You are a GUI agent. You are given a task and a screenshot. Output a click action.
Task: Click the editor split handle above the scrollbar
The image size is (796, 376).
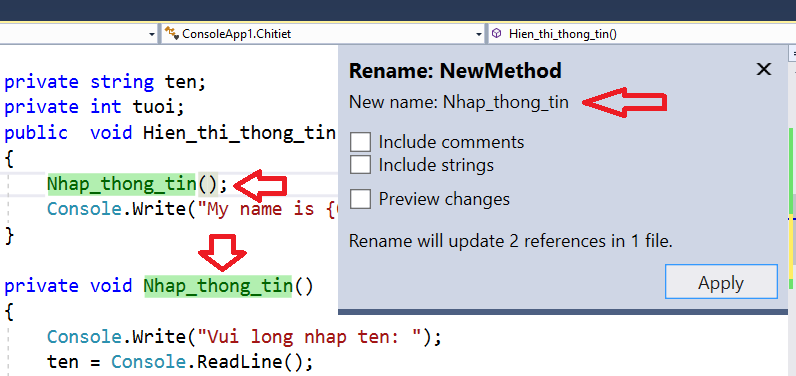click(792, 53)
